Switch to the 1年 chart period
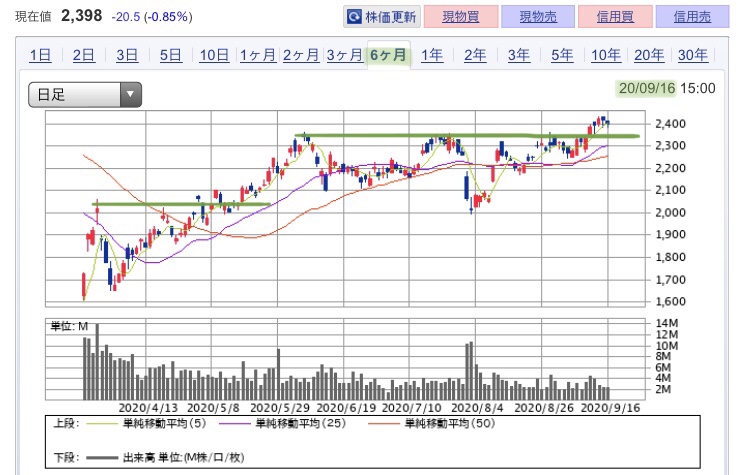The height and width of the screenshot is (475, 737). pyautogui.click(x=431, y=55)
